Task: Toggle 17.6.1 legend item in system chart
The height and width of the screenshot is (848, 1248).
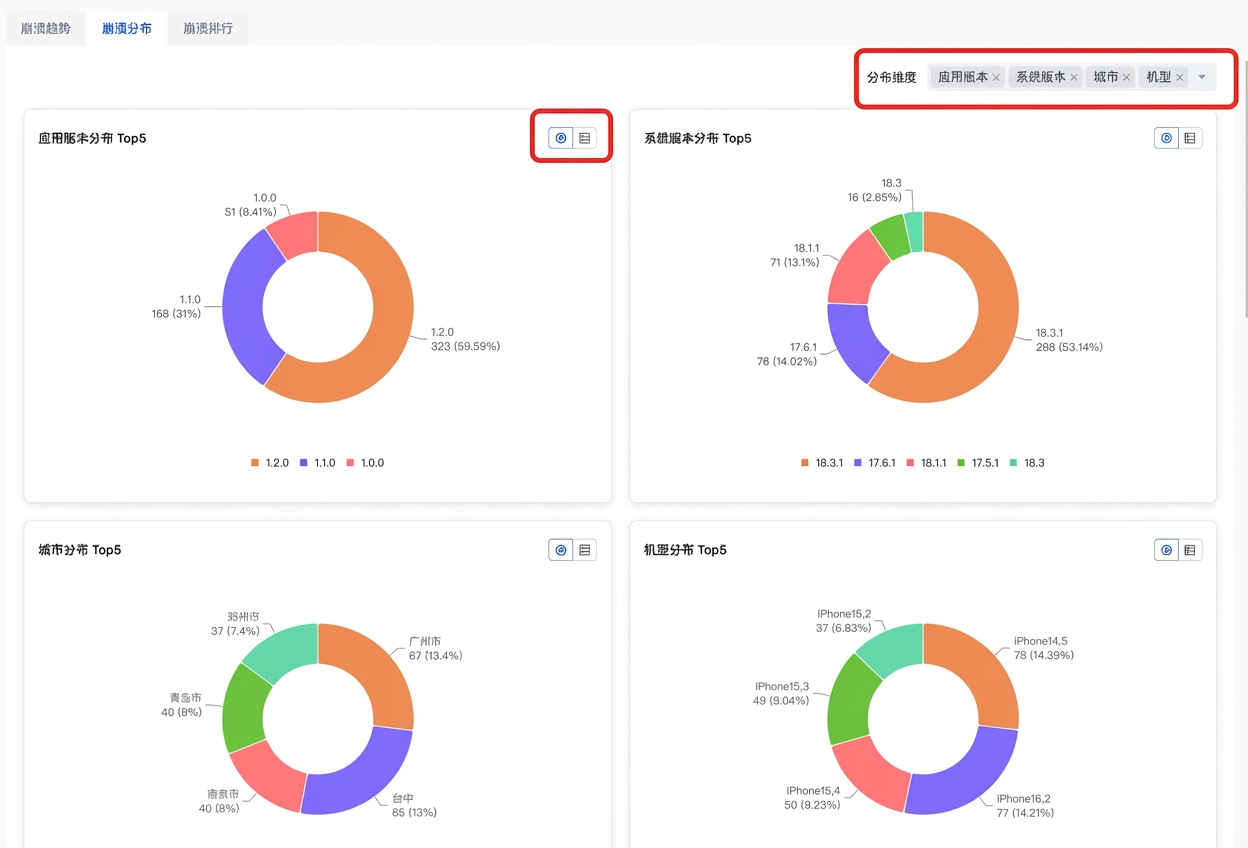Action: coord(875,463)
